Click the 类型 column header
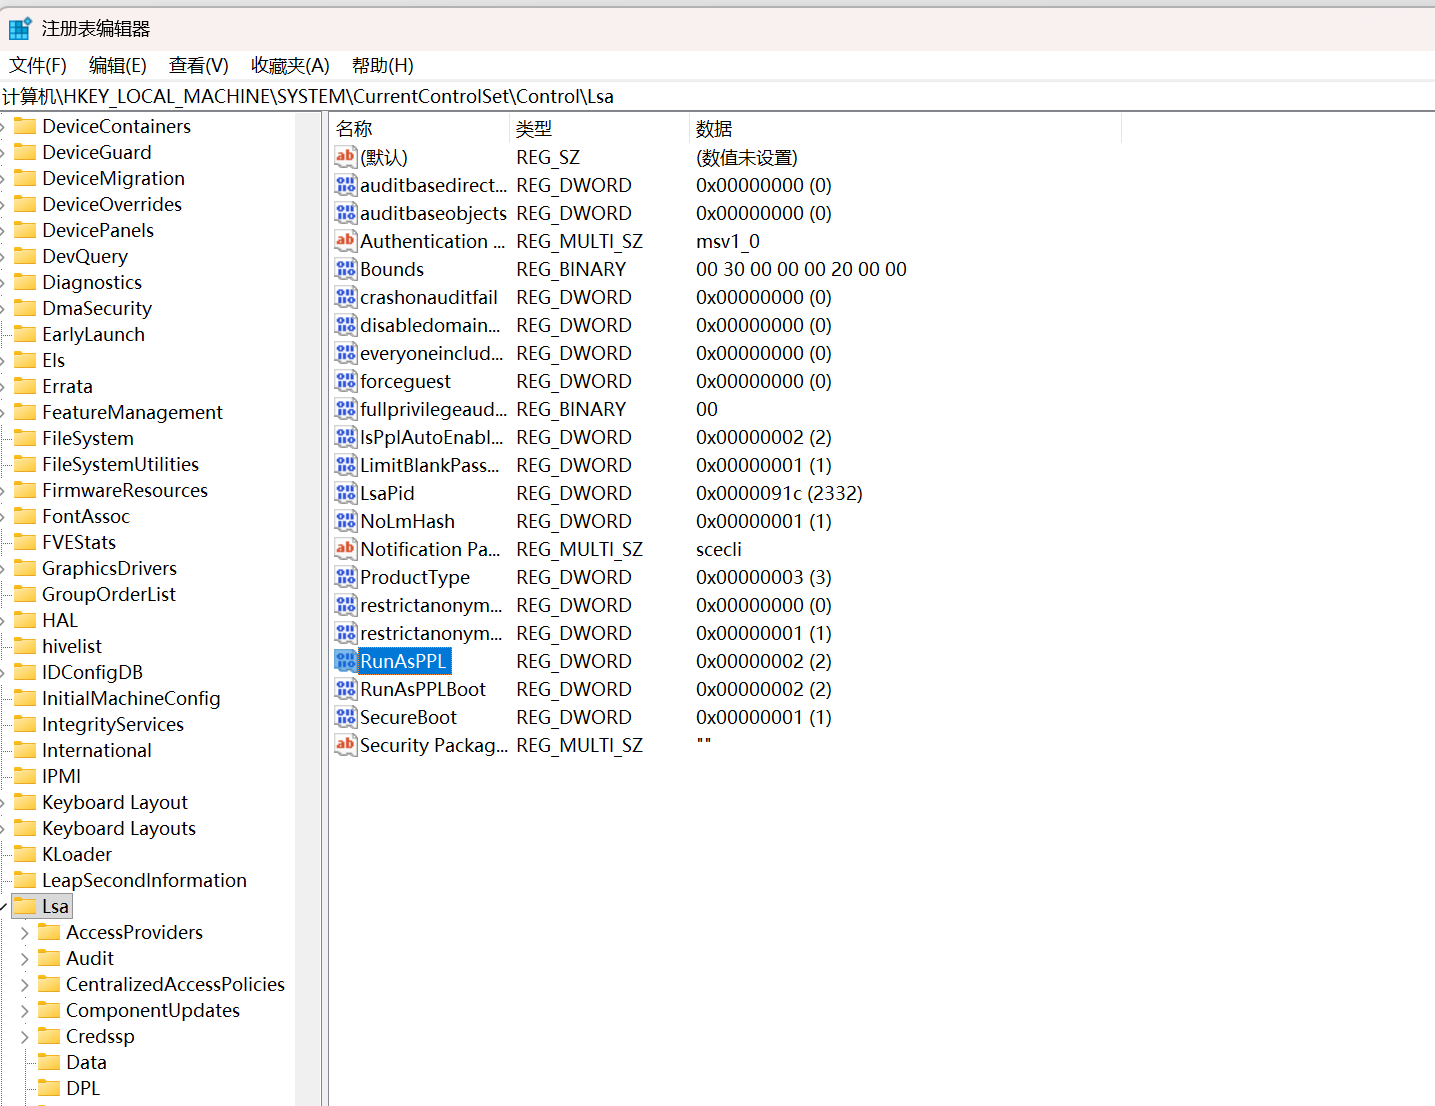 click(533, 128)
